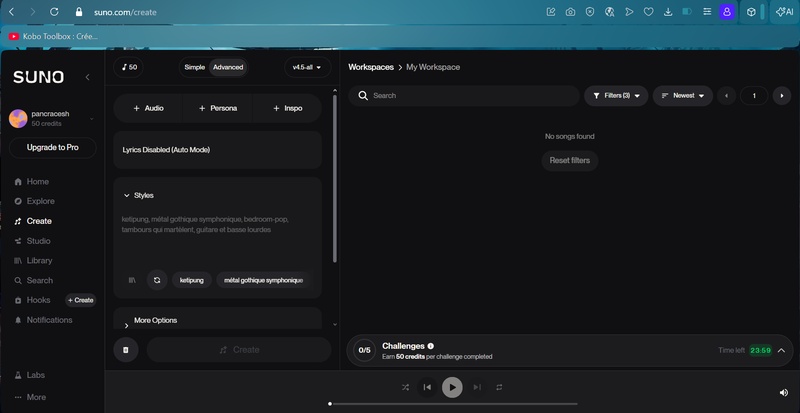This screenshot has width=800, height=413.
Task: Open the Kobo Toolbox bookmark
Action: 53,36
